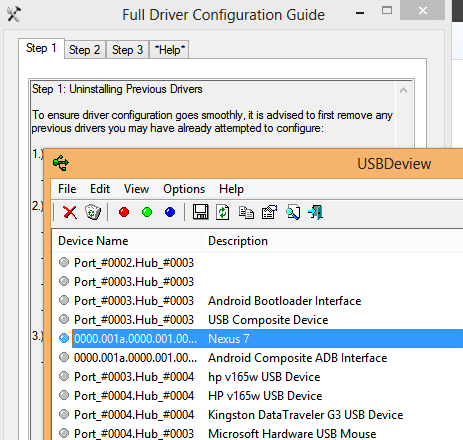Click the copy selected items icon

pyautogui.click(x=246, y=212)
